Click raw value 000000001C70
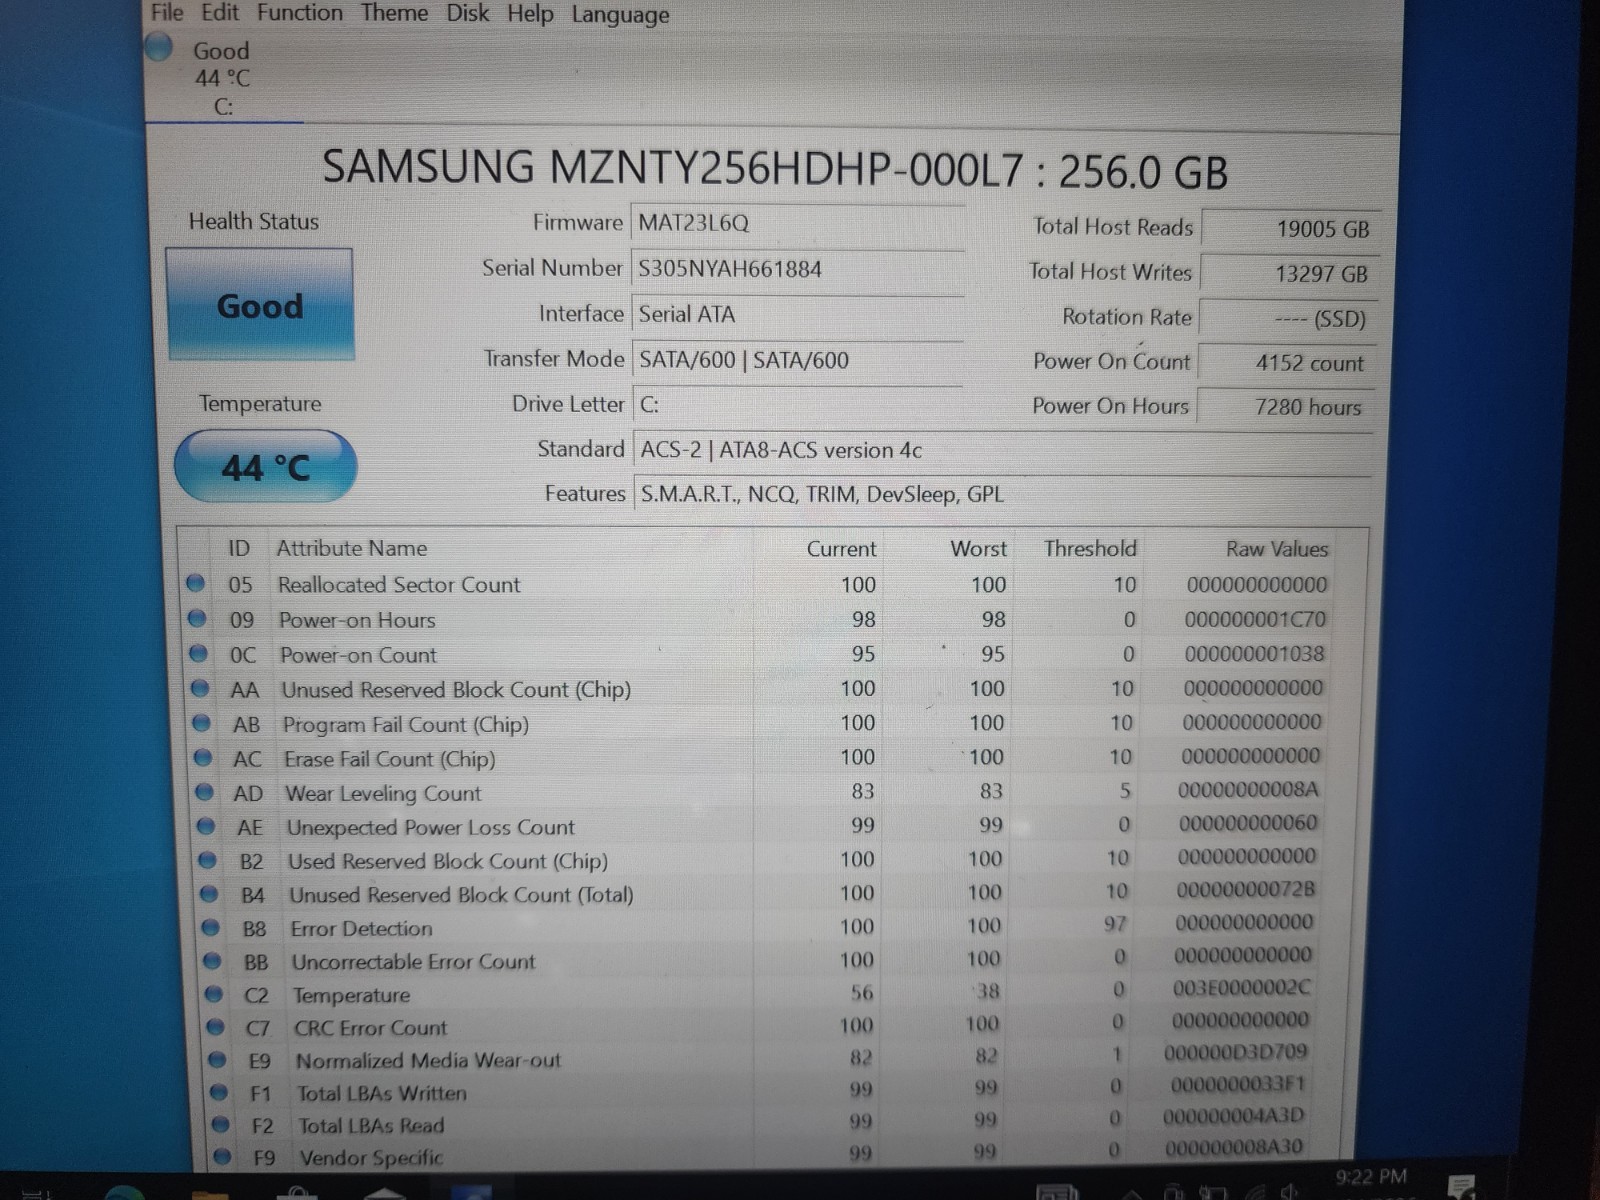The width and height of the screenshot is (1600, 1200). [1255, 620]
